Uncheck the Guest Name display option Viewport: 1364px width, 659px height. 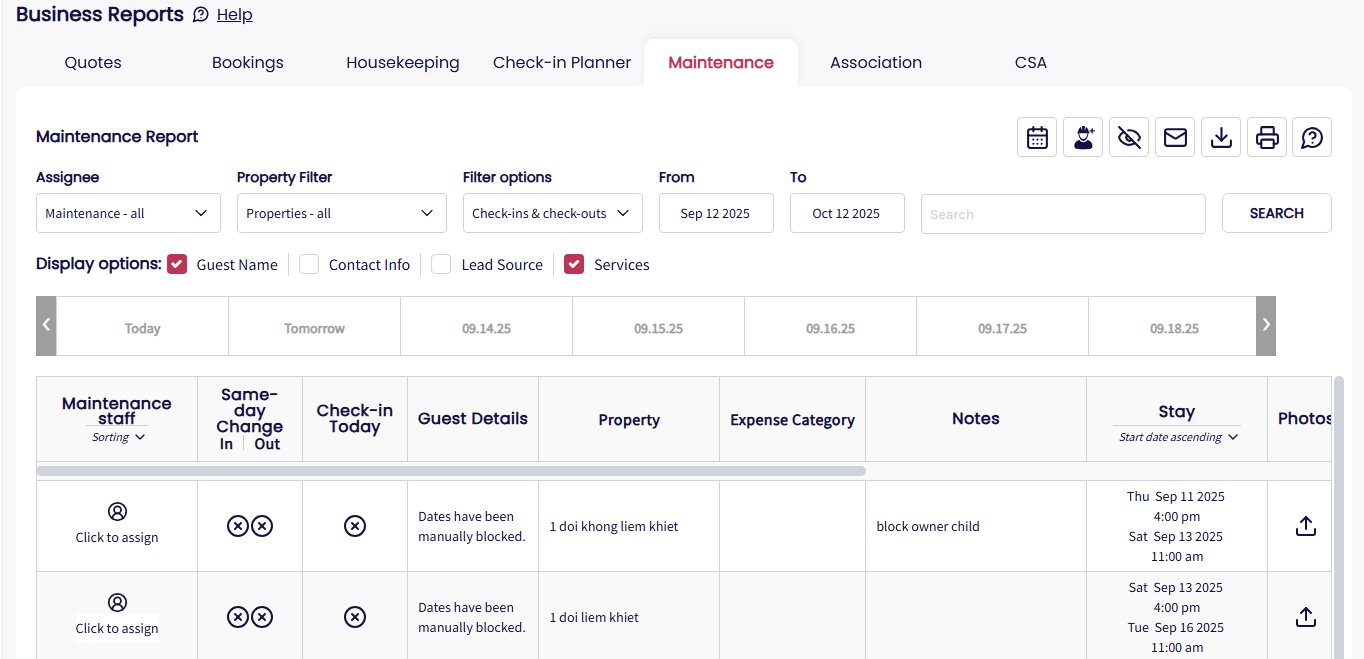pyautogui.click(x=177, y=264)
